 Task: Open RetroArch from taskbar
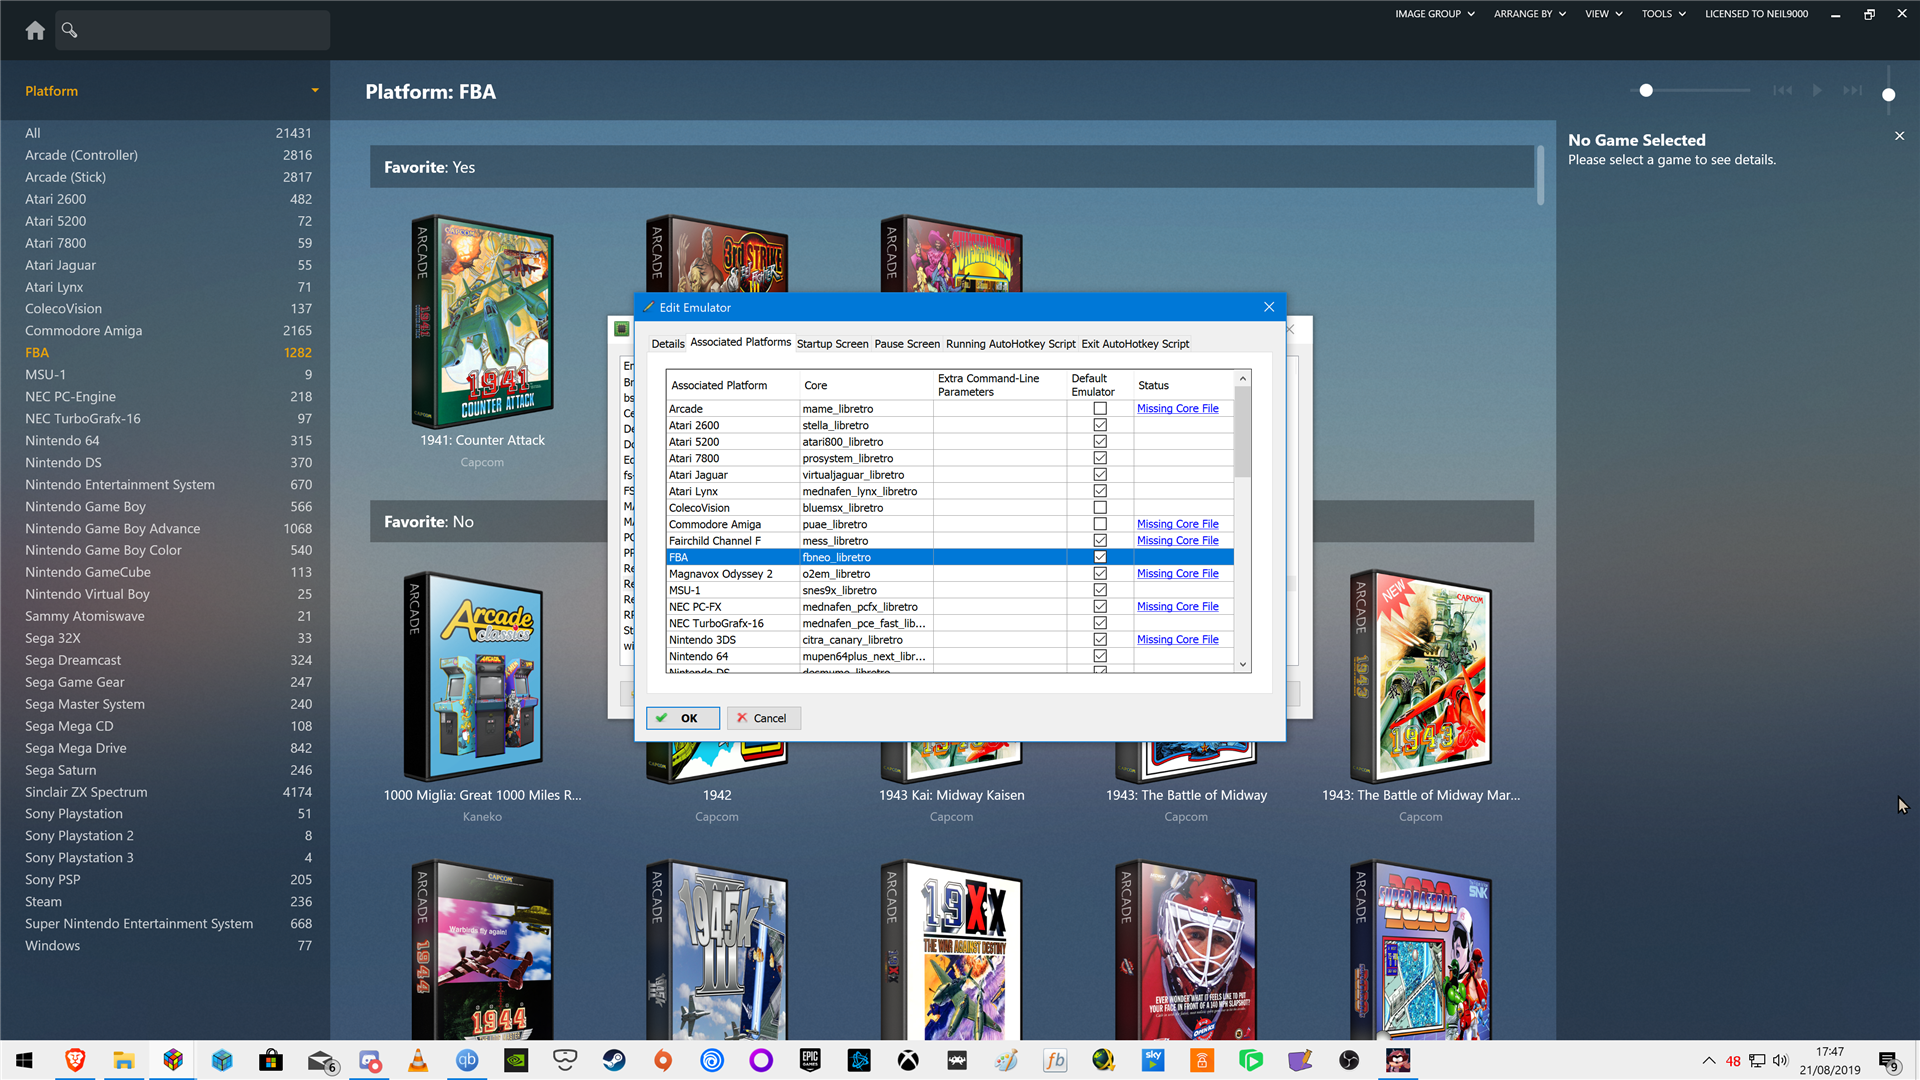(957, 1060)
